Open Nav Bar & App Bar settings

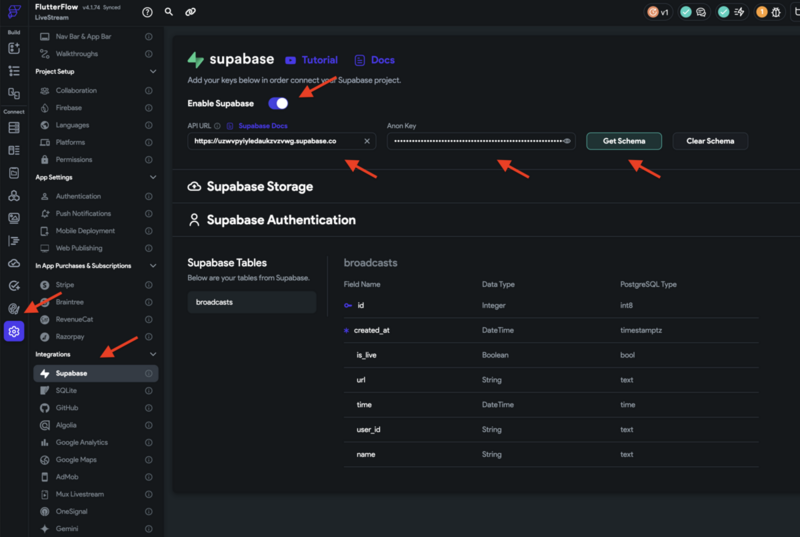(96, 37)
